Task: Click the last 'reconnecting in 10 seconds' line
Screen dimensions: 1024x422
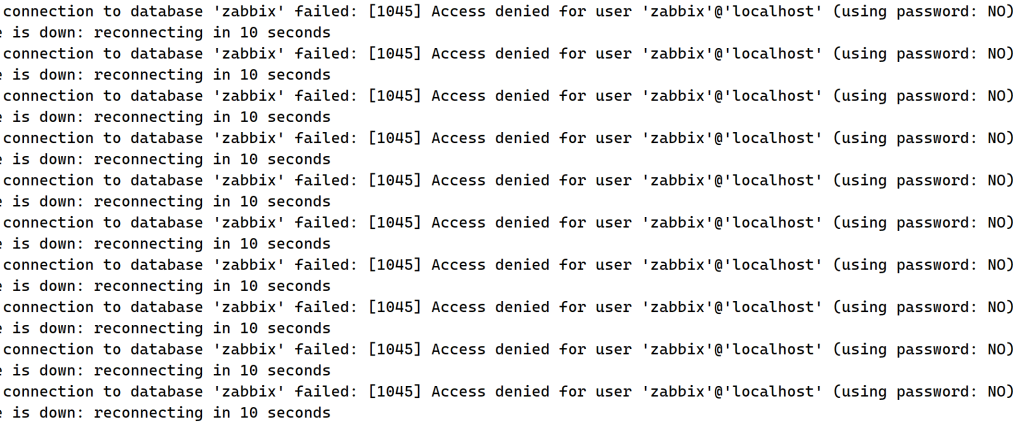Action: [x=165, y=413]
